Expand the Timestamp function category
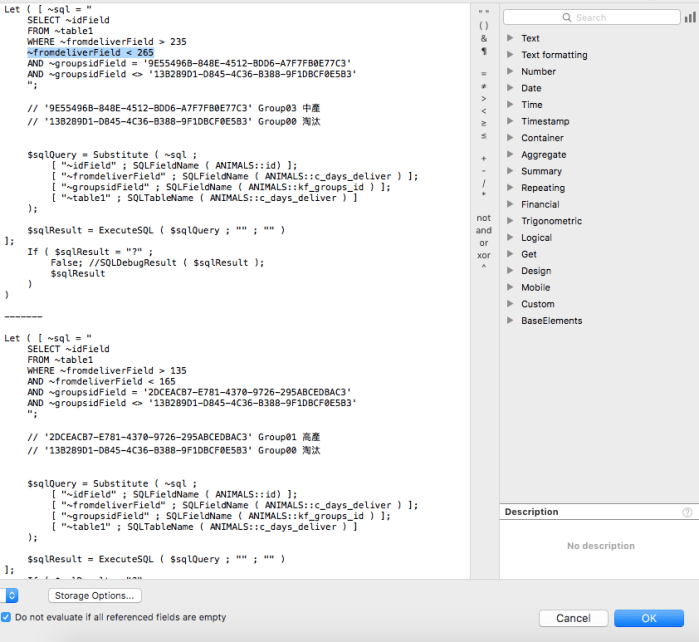 coord(510,121)
